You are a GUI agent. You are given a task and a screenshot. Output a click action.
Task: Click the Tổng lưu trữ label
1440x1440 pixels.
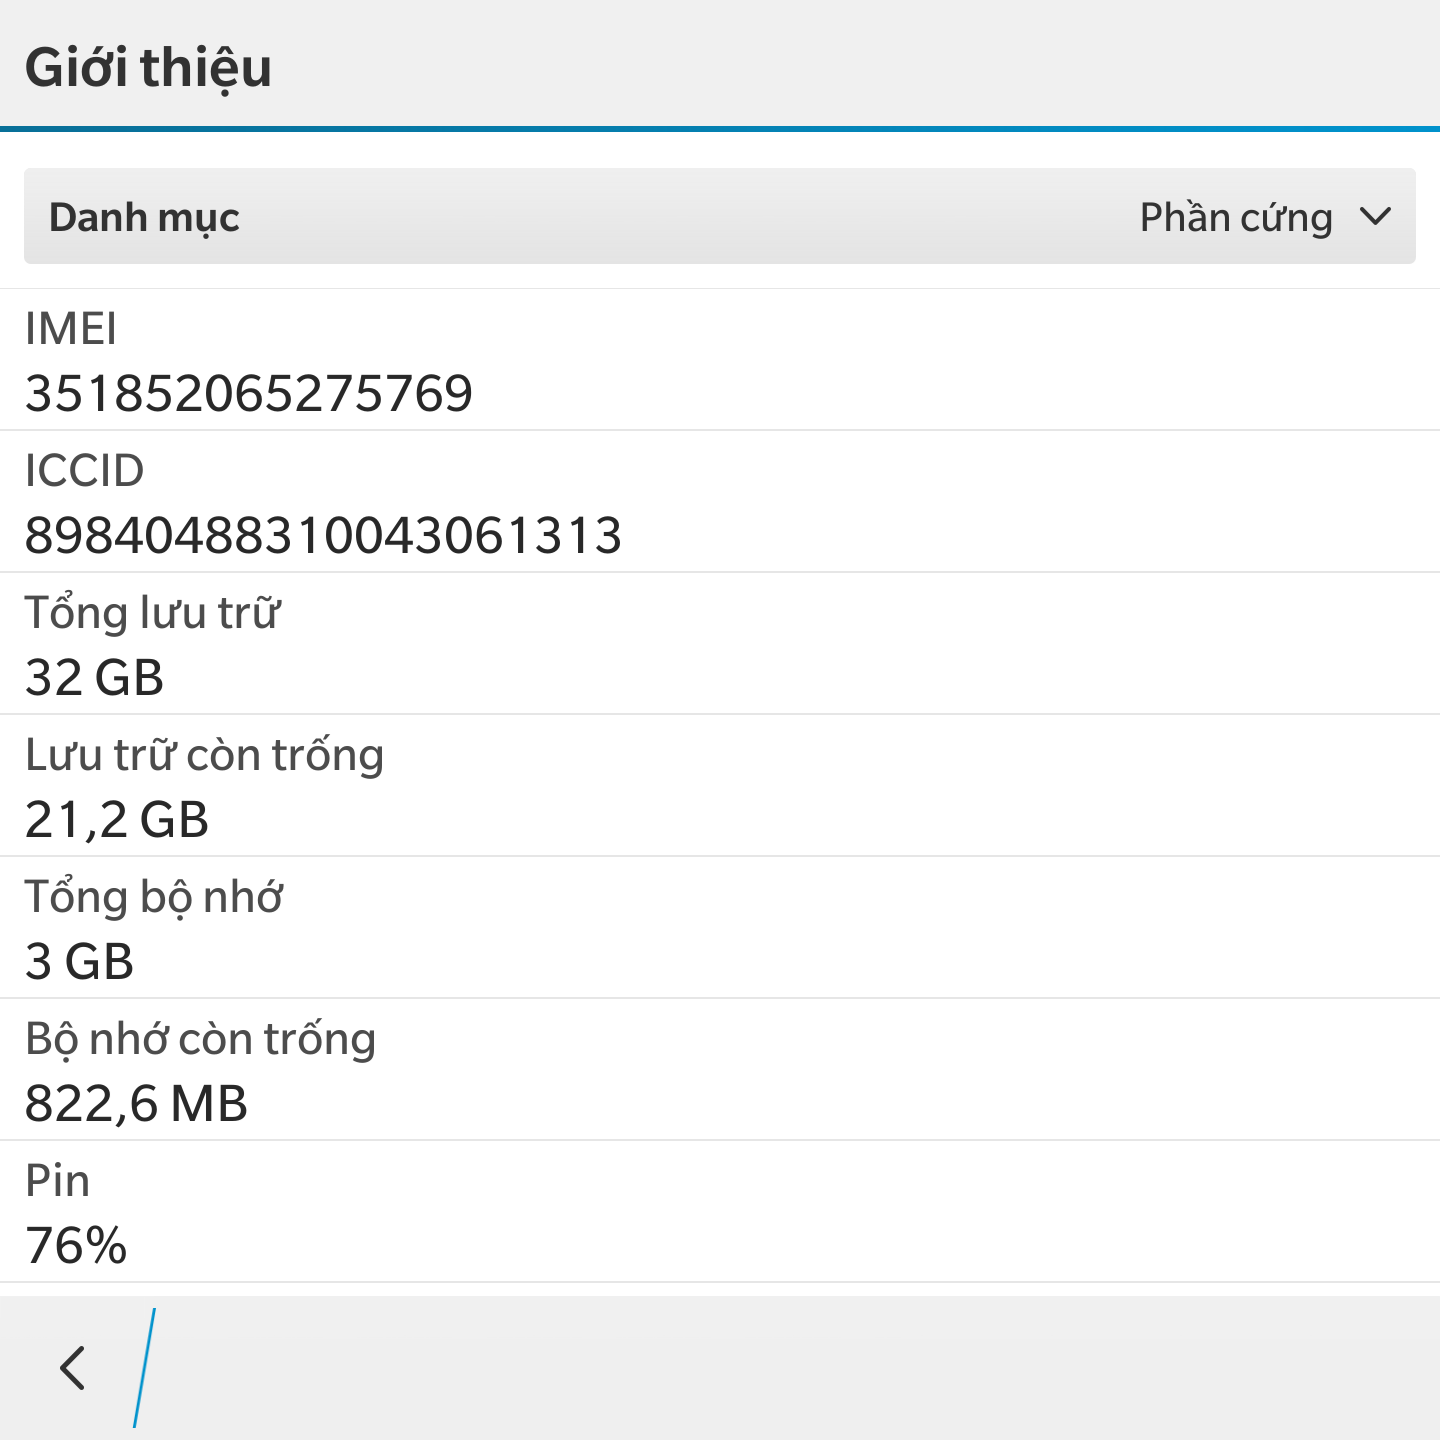[x=153, y=613]
